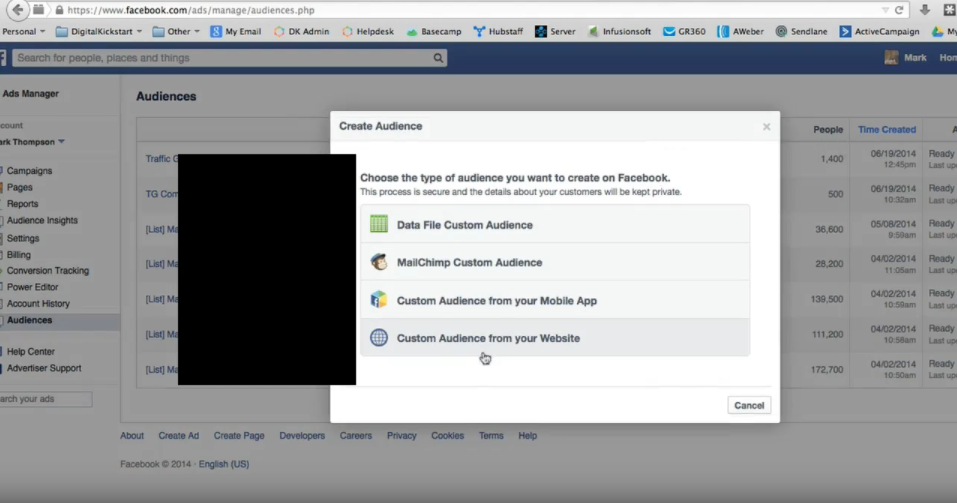This screenshot has width=957, height=503.
Task: Choose MailChimp Custom Audience option
Action: click(555, 262)
